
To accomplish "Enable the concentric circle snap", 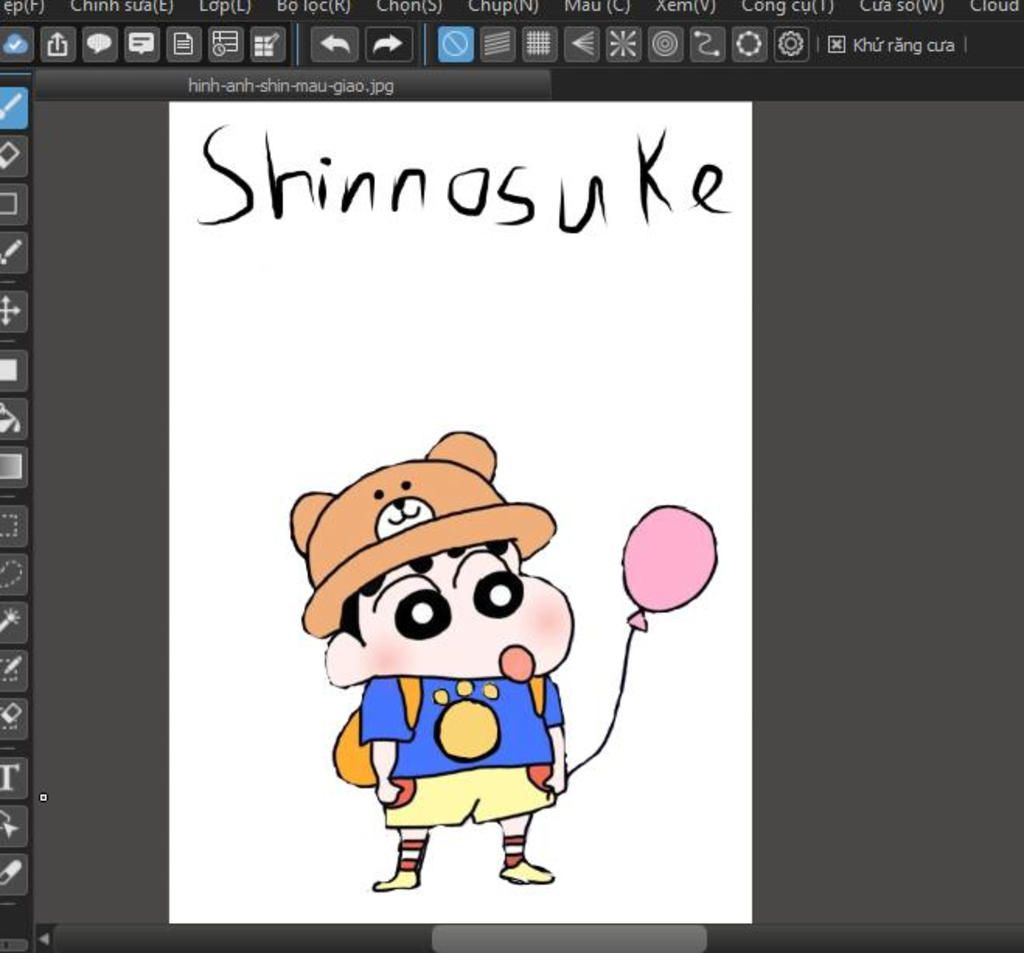I will click(x=665, y=44).
